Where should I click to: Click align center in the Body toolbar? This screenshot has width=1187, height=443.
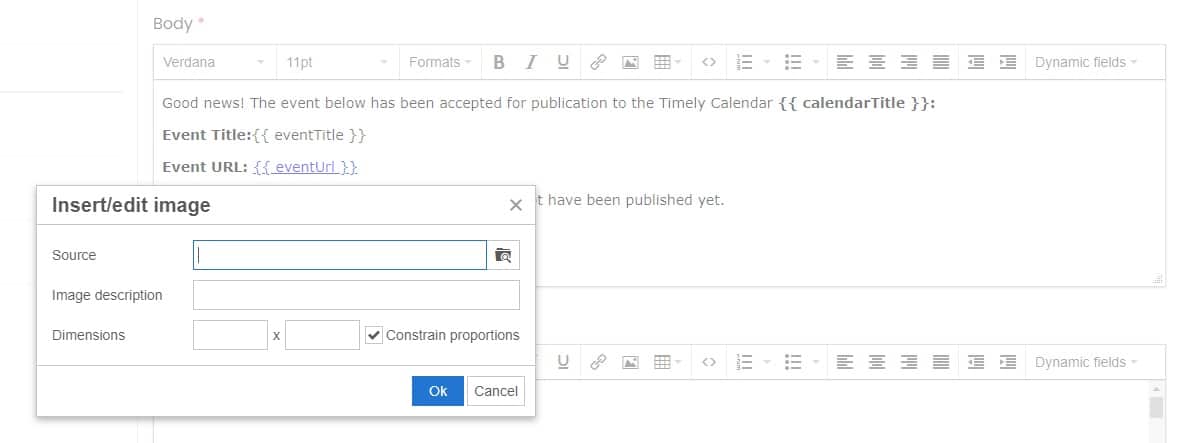(877, 62)
